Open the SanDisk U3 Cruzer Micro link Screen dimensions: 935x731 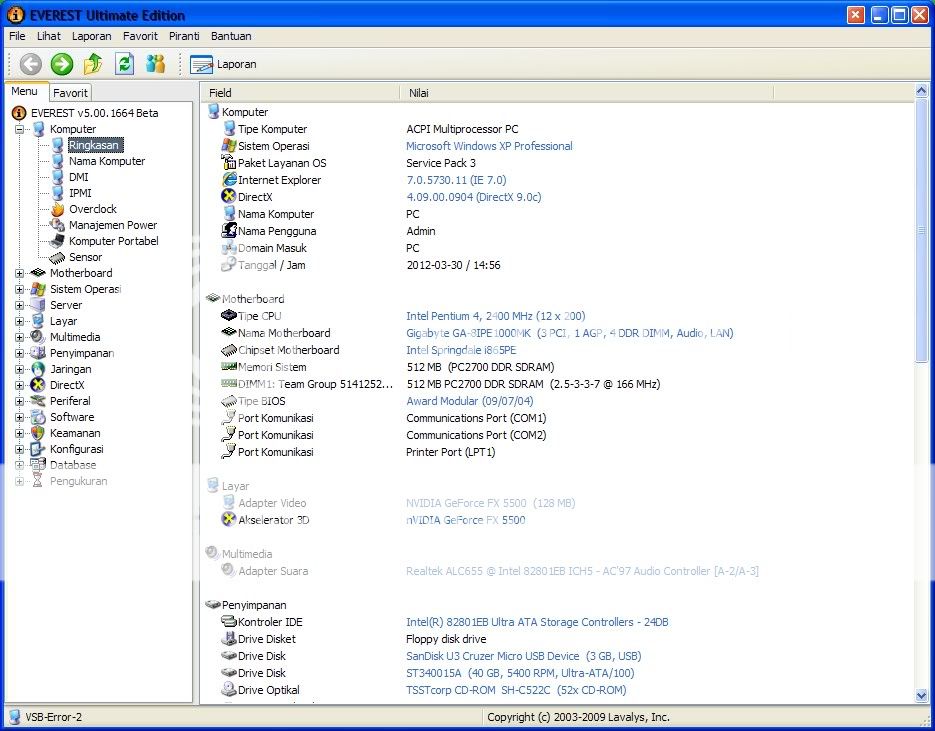pos(524,656)
